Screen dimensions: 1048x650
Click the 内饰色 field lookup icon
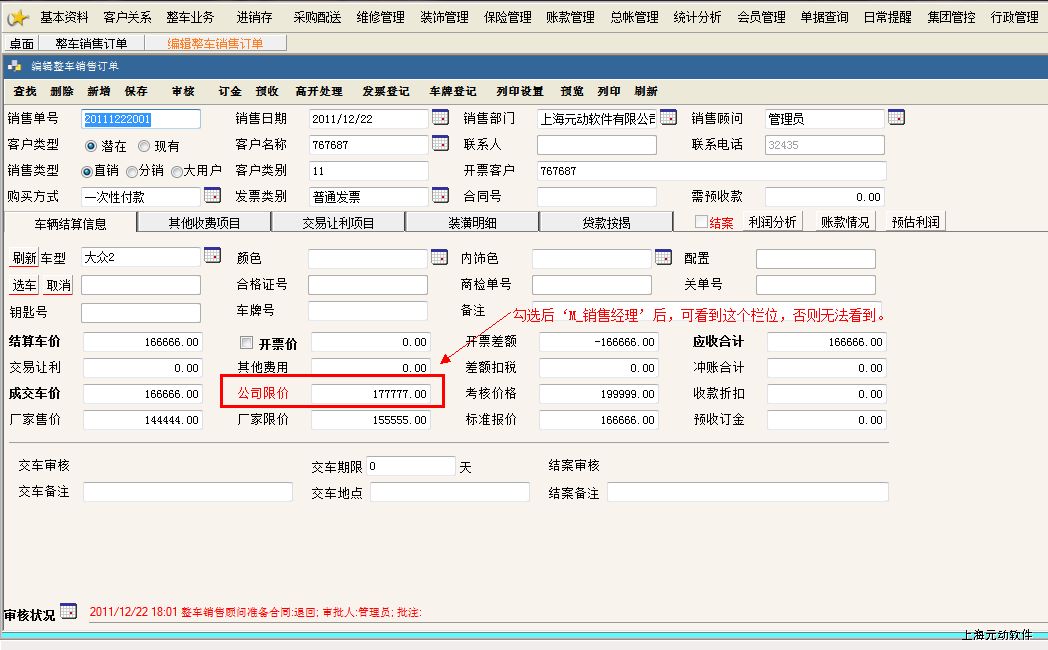[663, 257]
